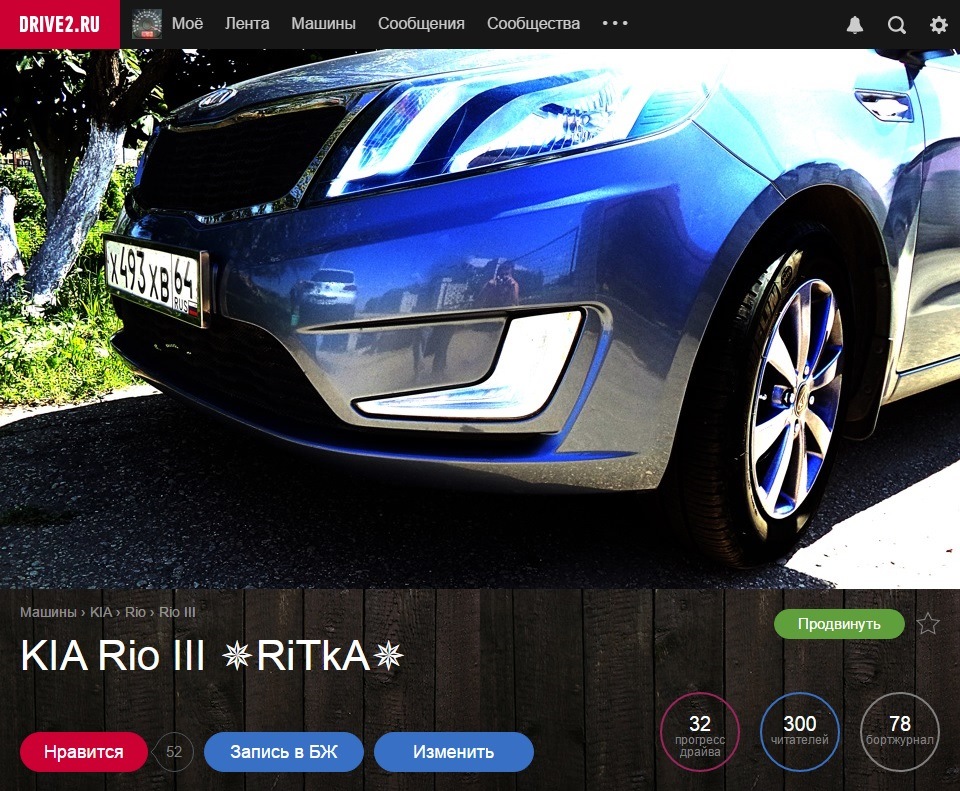
Task: Click the Машины breadcrumb link
Action: pyautogui.click(x=48, y=612)
